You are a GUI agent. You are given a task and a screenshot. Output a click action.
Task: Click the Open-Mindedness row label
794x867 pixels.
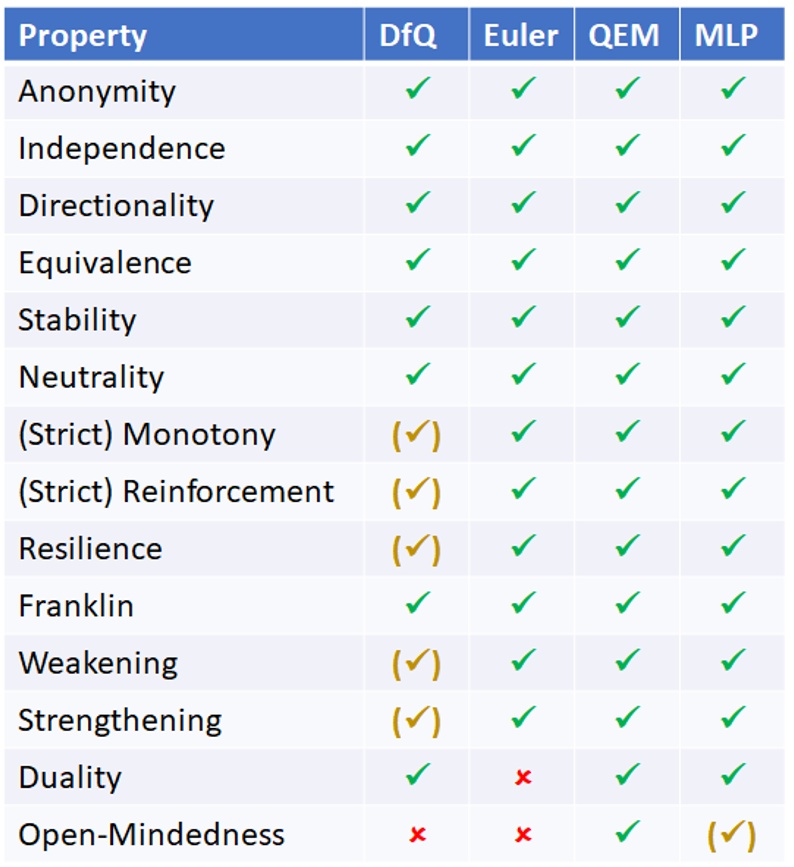point(151,834)
